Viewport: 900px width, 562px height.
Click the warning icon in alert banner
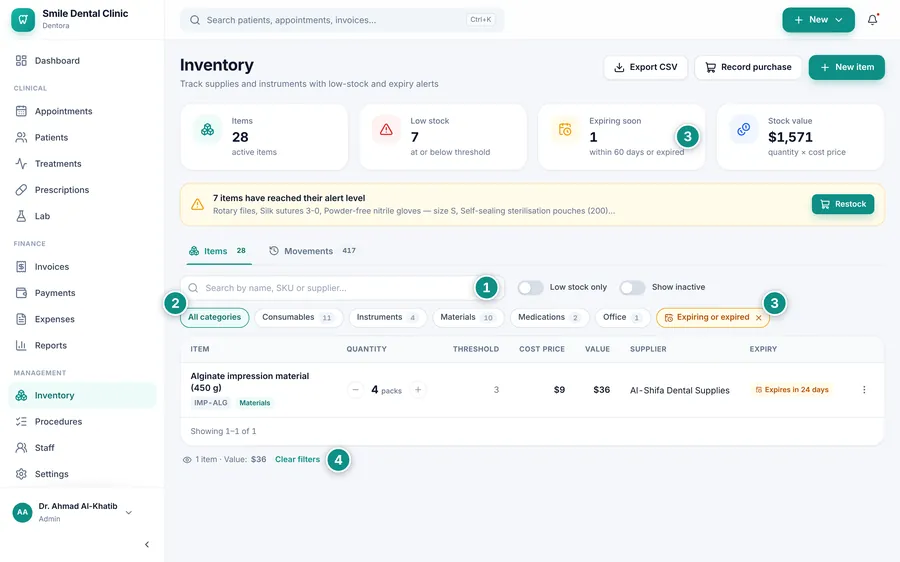[x=197, y=204]
